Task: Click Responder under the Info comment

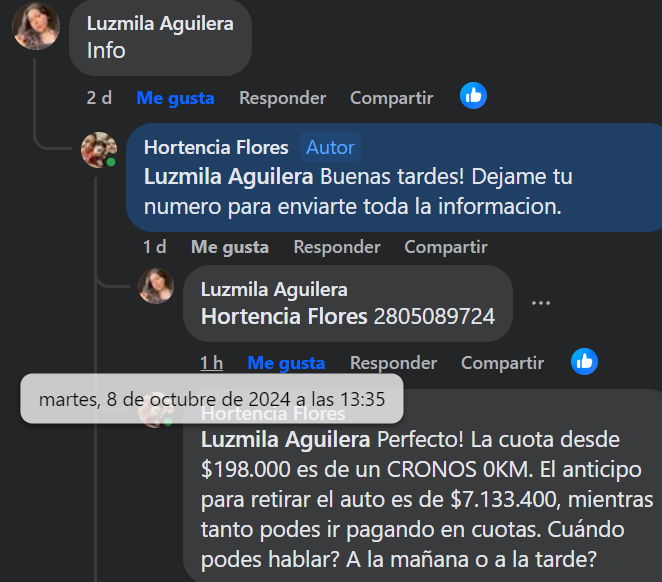Action: point(282,98)
